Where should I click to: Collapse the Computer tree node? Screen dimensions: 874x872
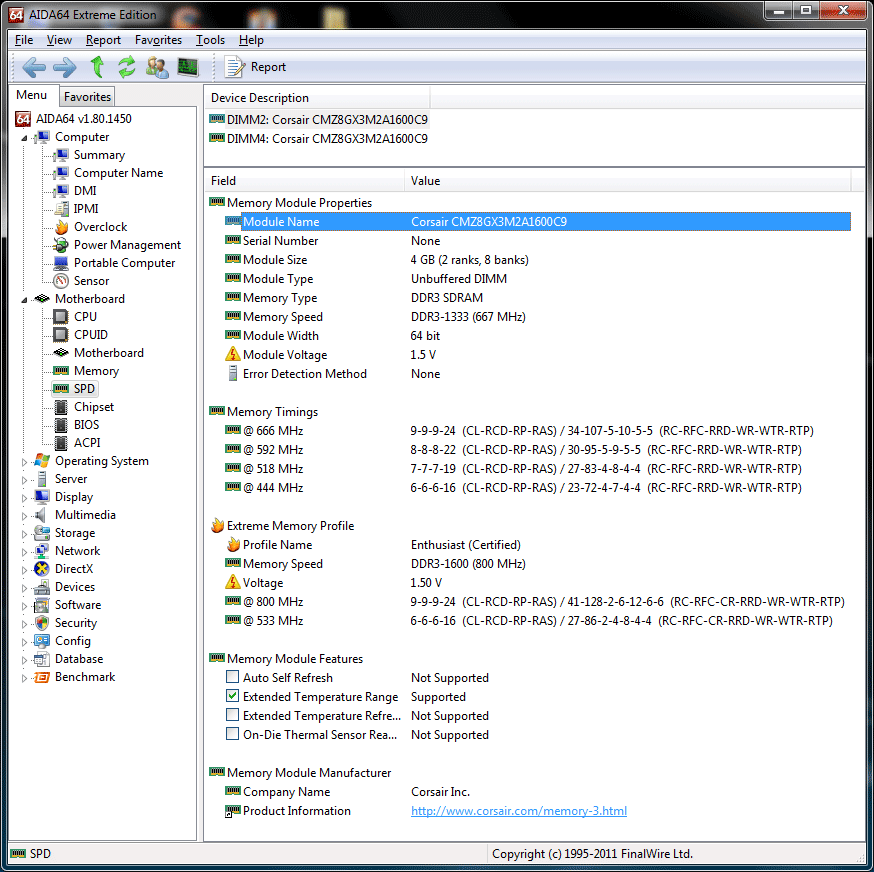point(24,138)
